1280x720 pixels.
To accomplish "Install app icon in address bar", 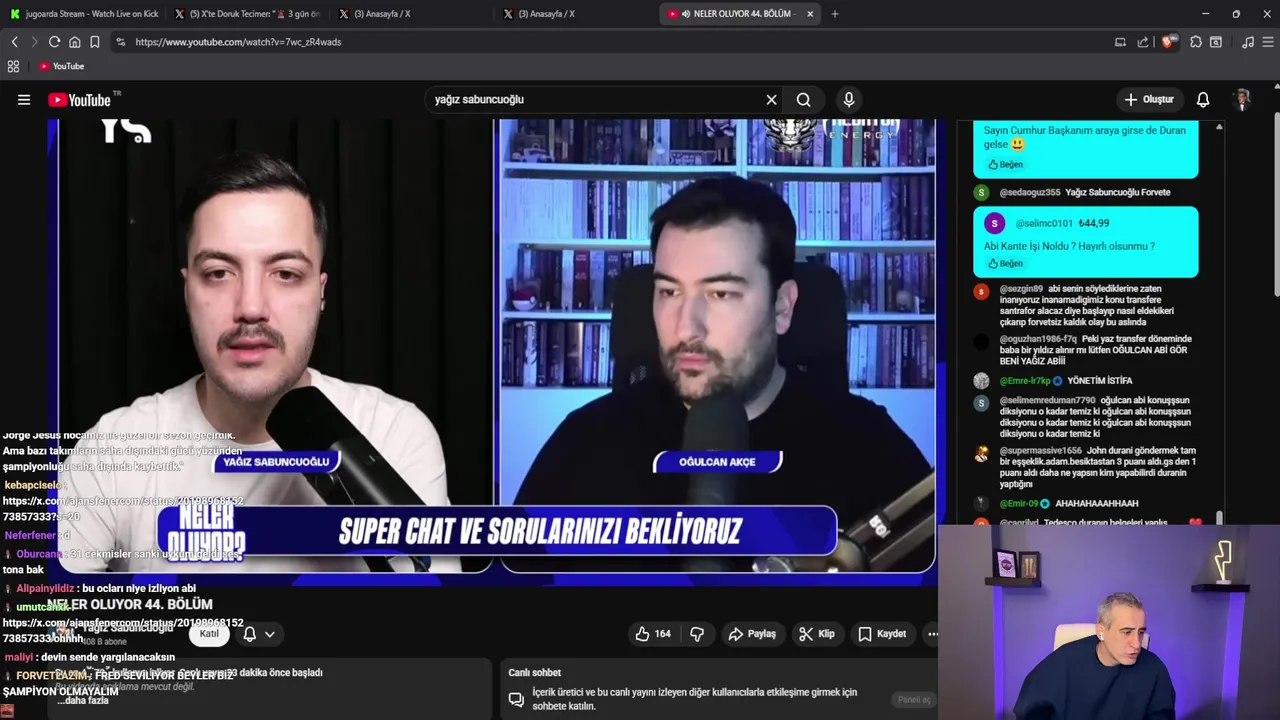I will (1120, 42).
